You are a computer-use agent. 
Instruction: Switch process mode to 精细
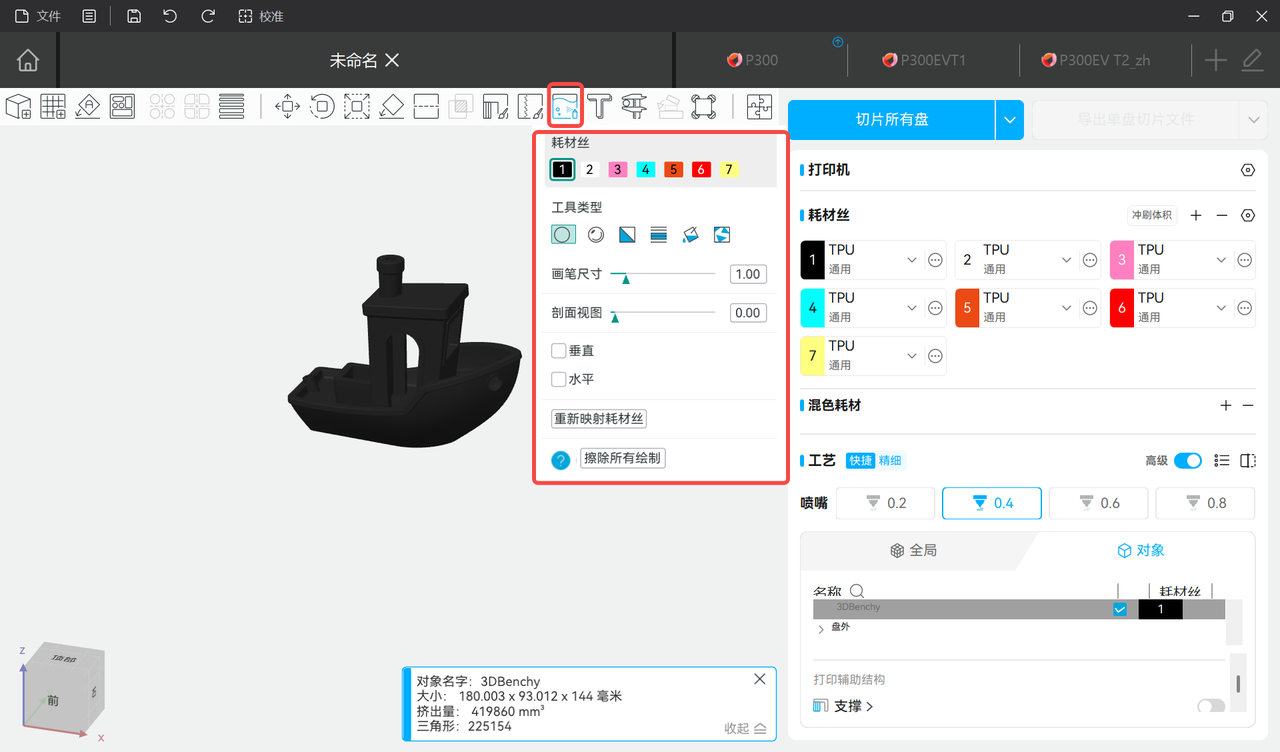[x=890, y=461]
